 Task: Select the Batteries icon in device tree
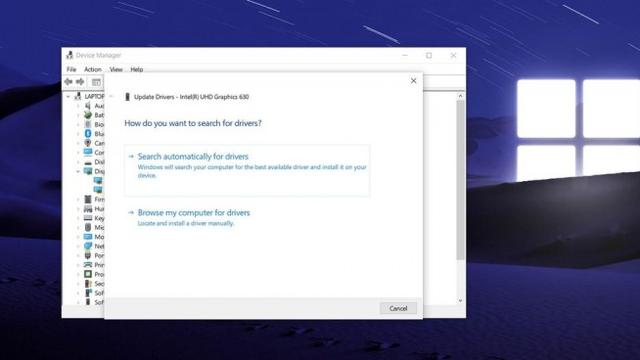88,115
